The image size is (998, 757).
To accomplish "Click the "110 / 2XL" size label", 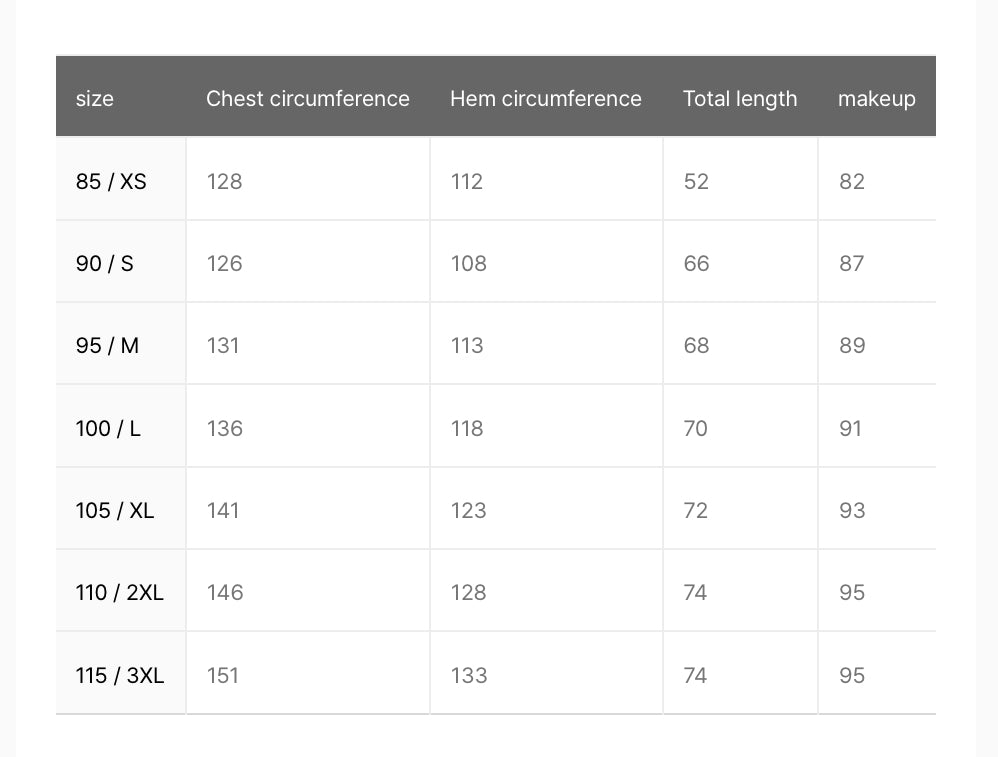I will coord(120,592).
